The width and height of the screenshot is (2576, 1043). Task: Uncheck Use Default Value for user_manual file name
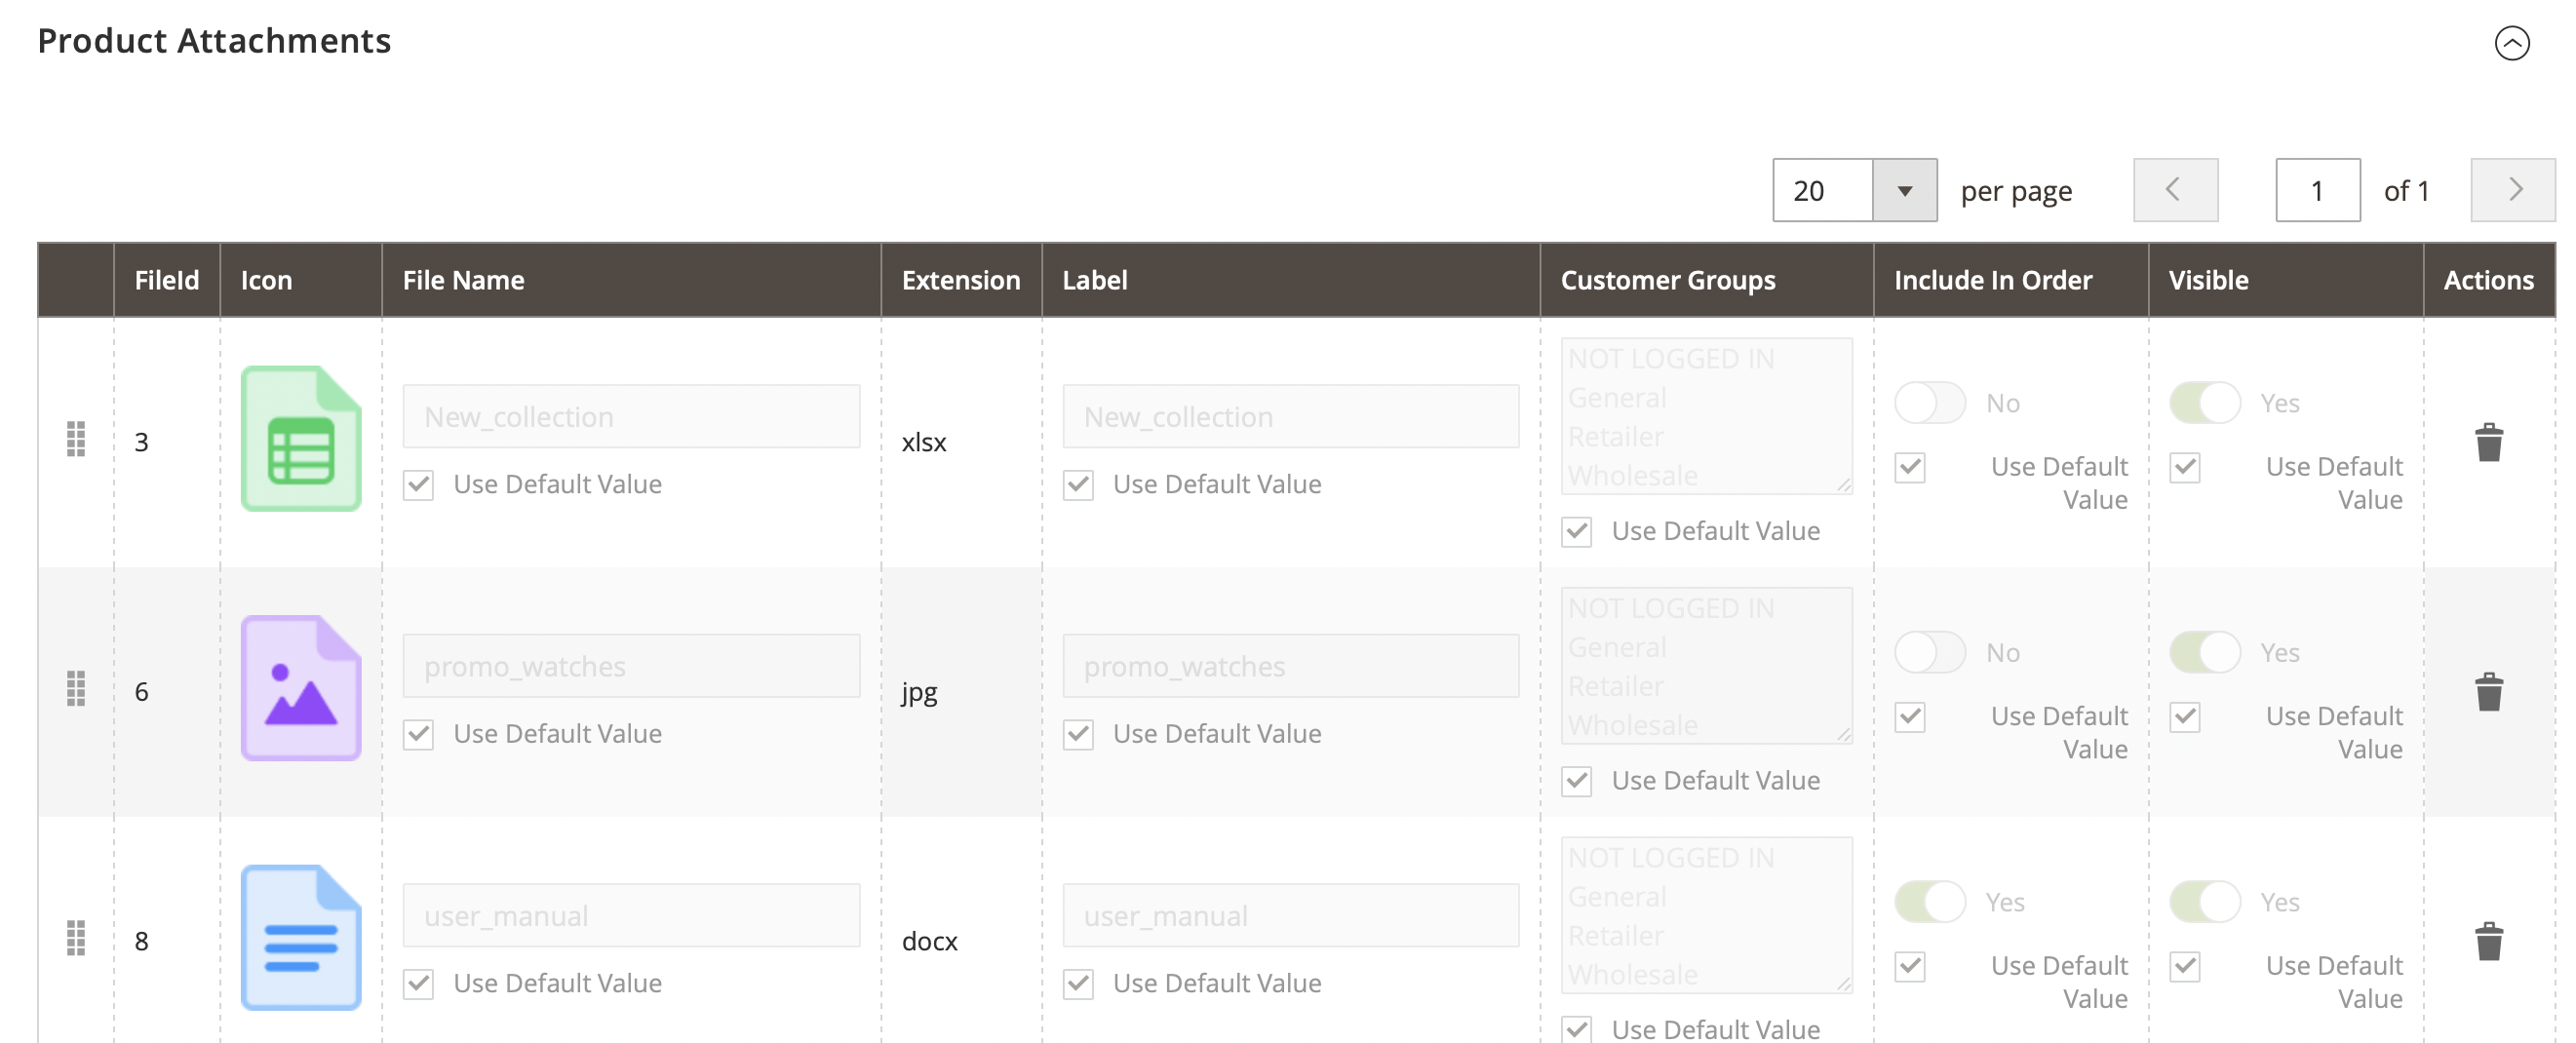pos(418,984)
